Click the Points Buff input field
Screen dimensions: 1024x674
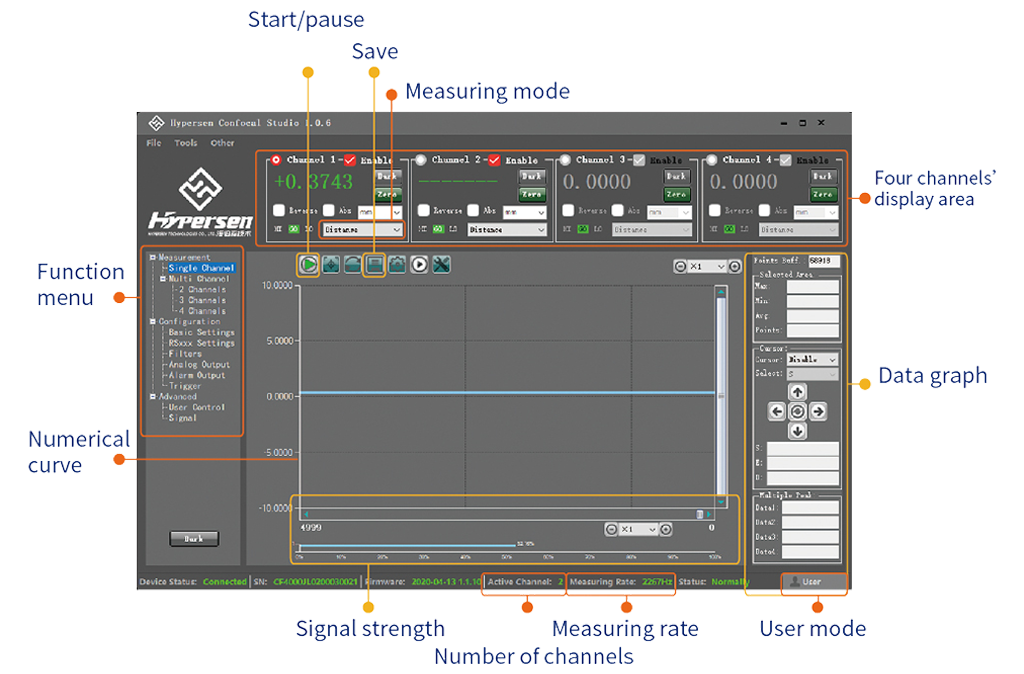824,261
